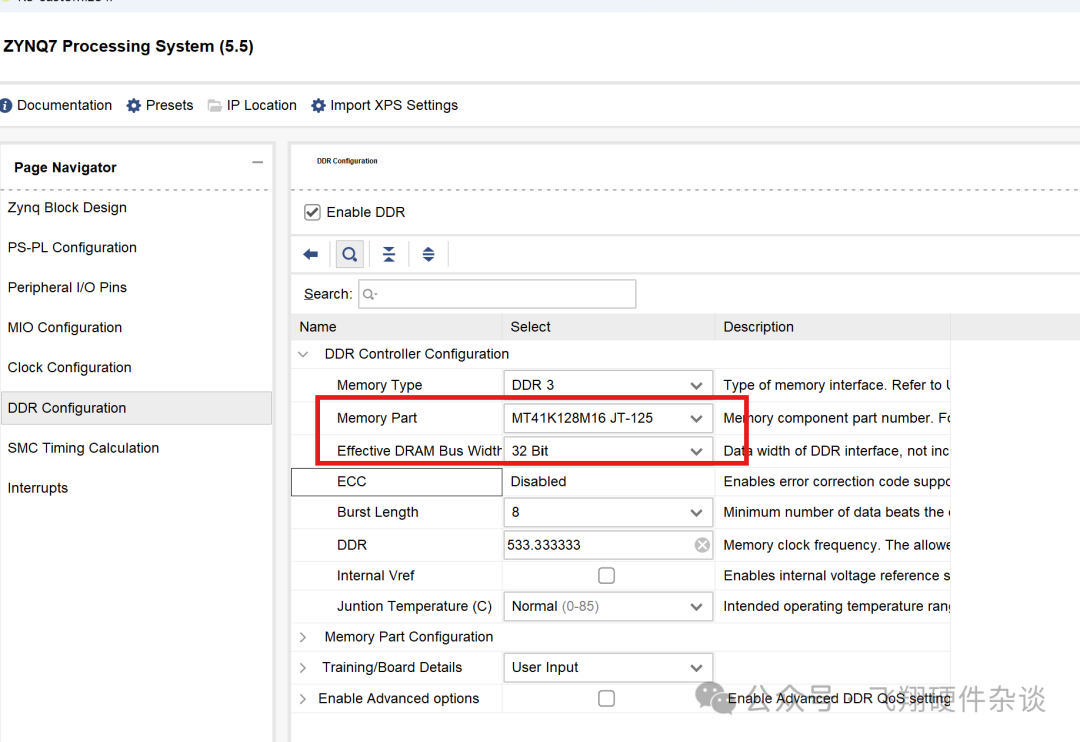Open the Effective DRAM Bus Width dropdown
This screenshot has width=1080, height=742.
point(608,451)
